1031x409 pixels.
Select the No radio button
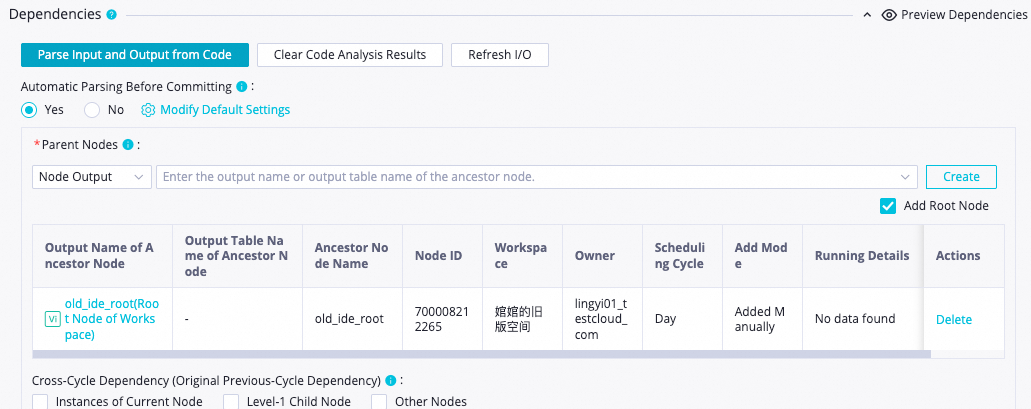click(x=92, y=110)
